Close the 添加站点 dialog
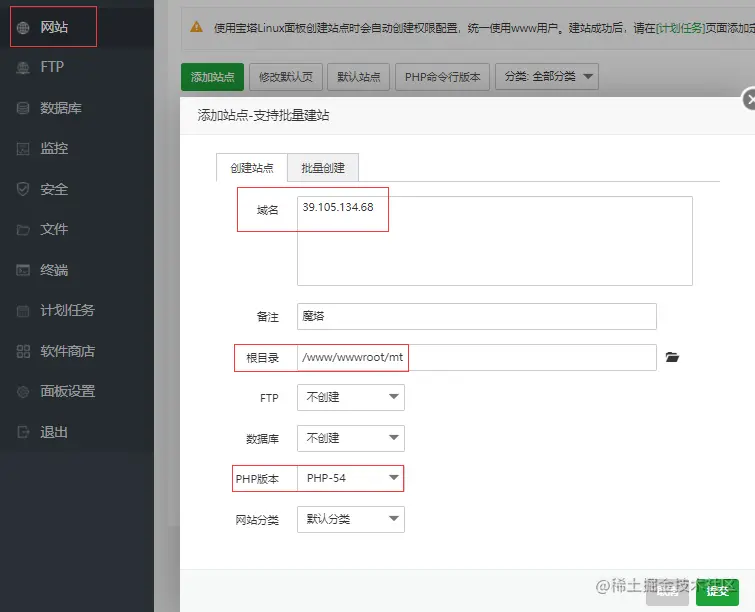755x612 pixels. pyautogui.click(x=749, y=100)
